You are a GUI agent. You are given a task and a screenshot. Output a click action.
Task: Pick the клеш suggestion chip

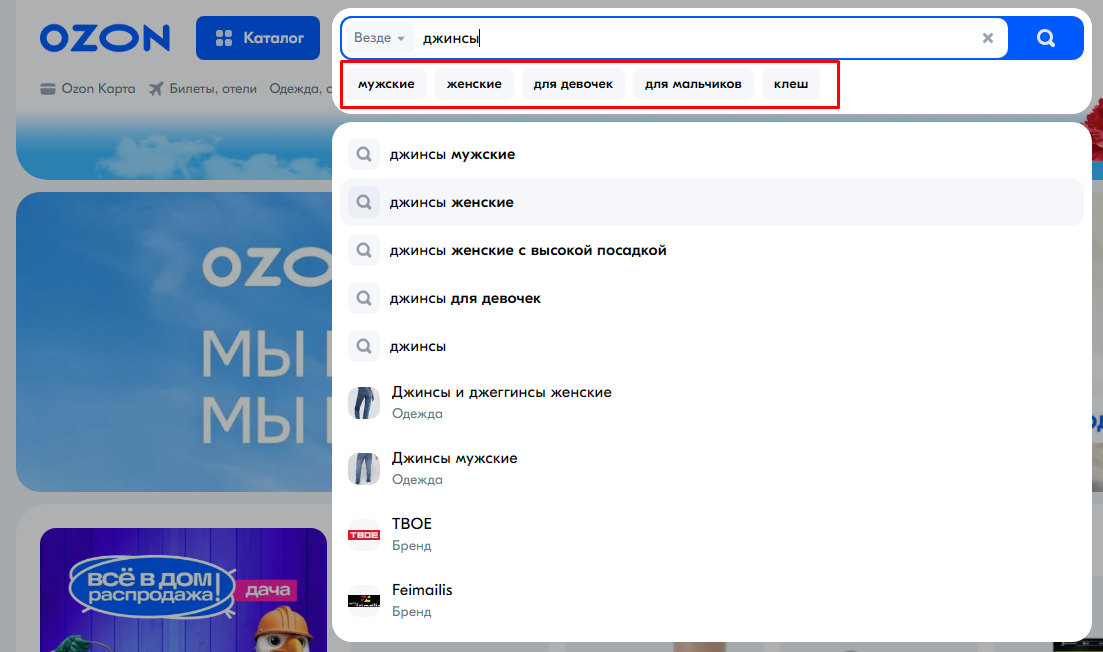pyautogui.click(x=791, y=84)
